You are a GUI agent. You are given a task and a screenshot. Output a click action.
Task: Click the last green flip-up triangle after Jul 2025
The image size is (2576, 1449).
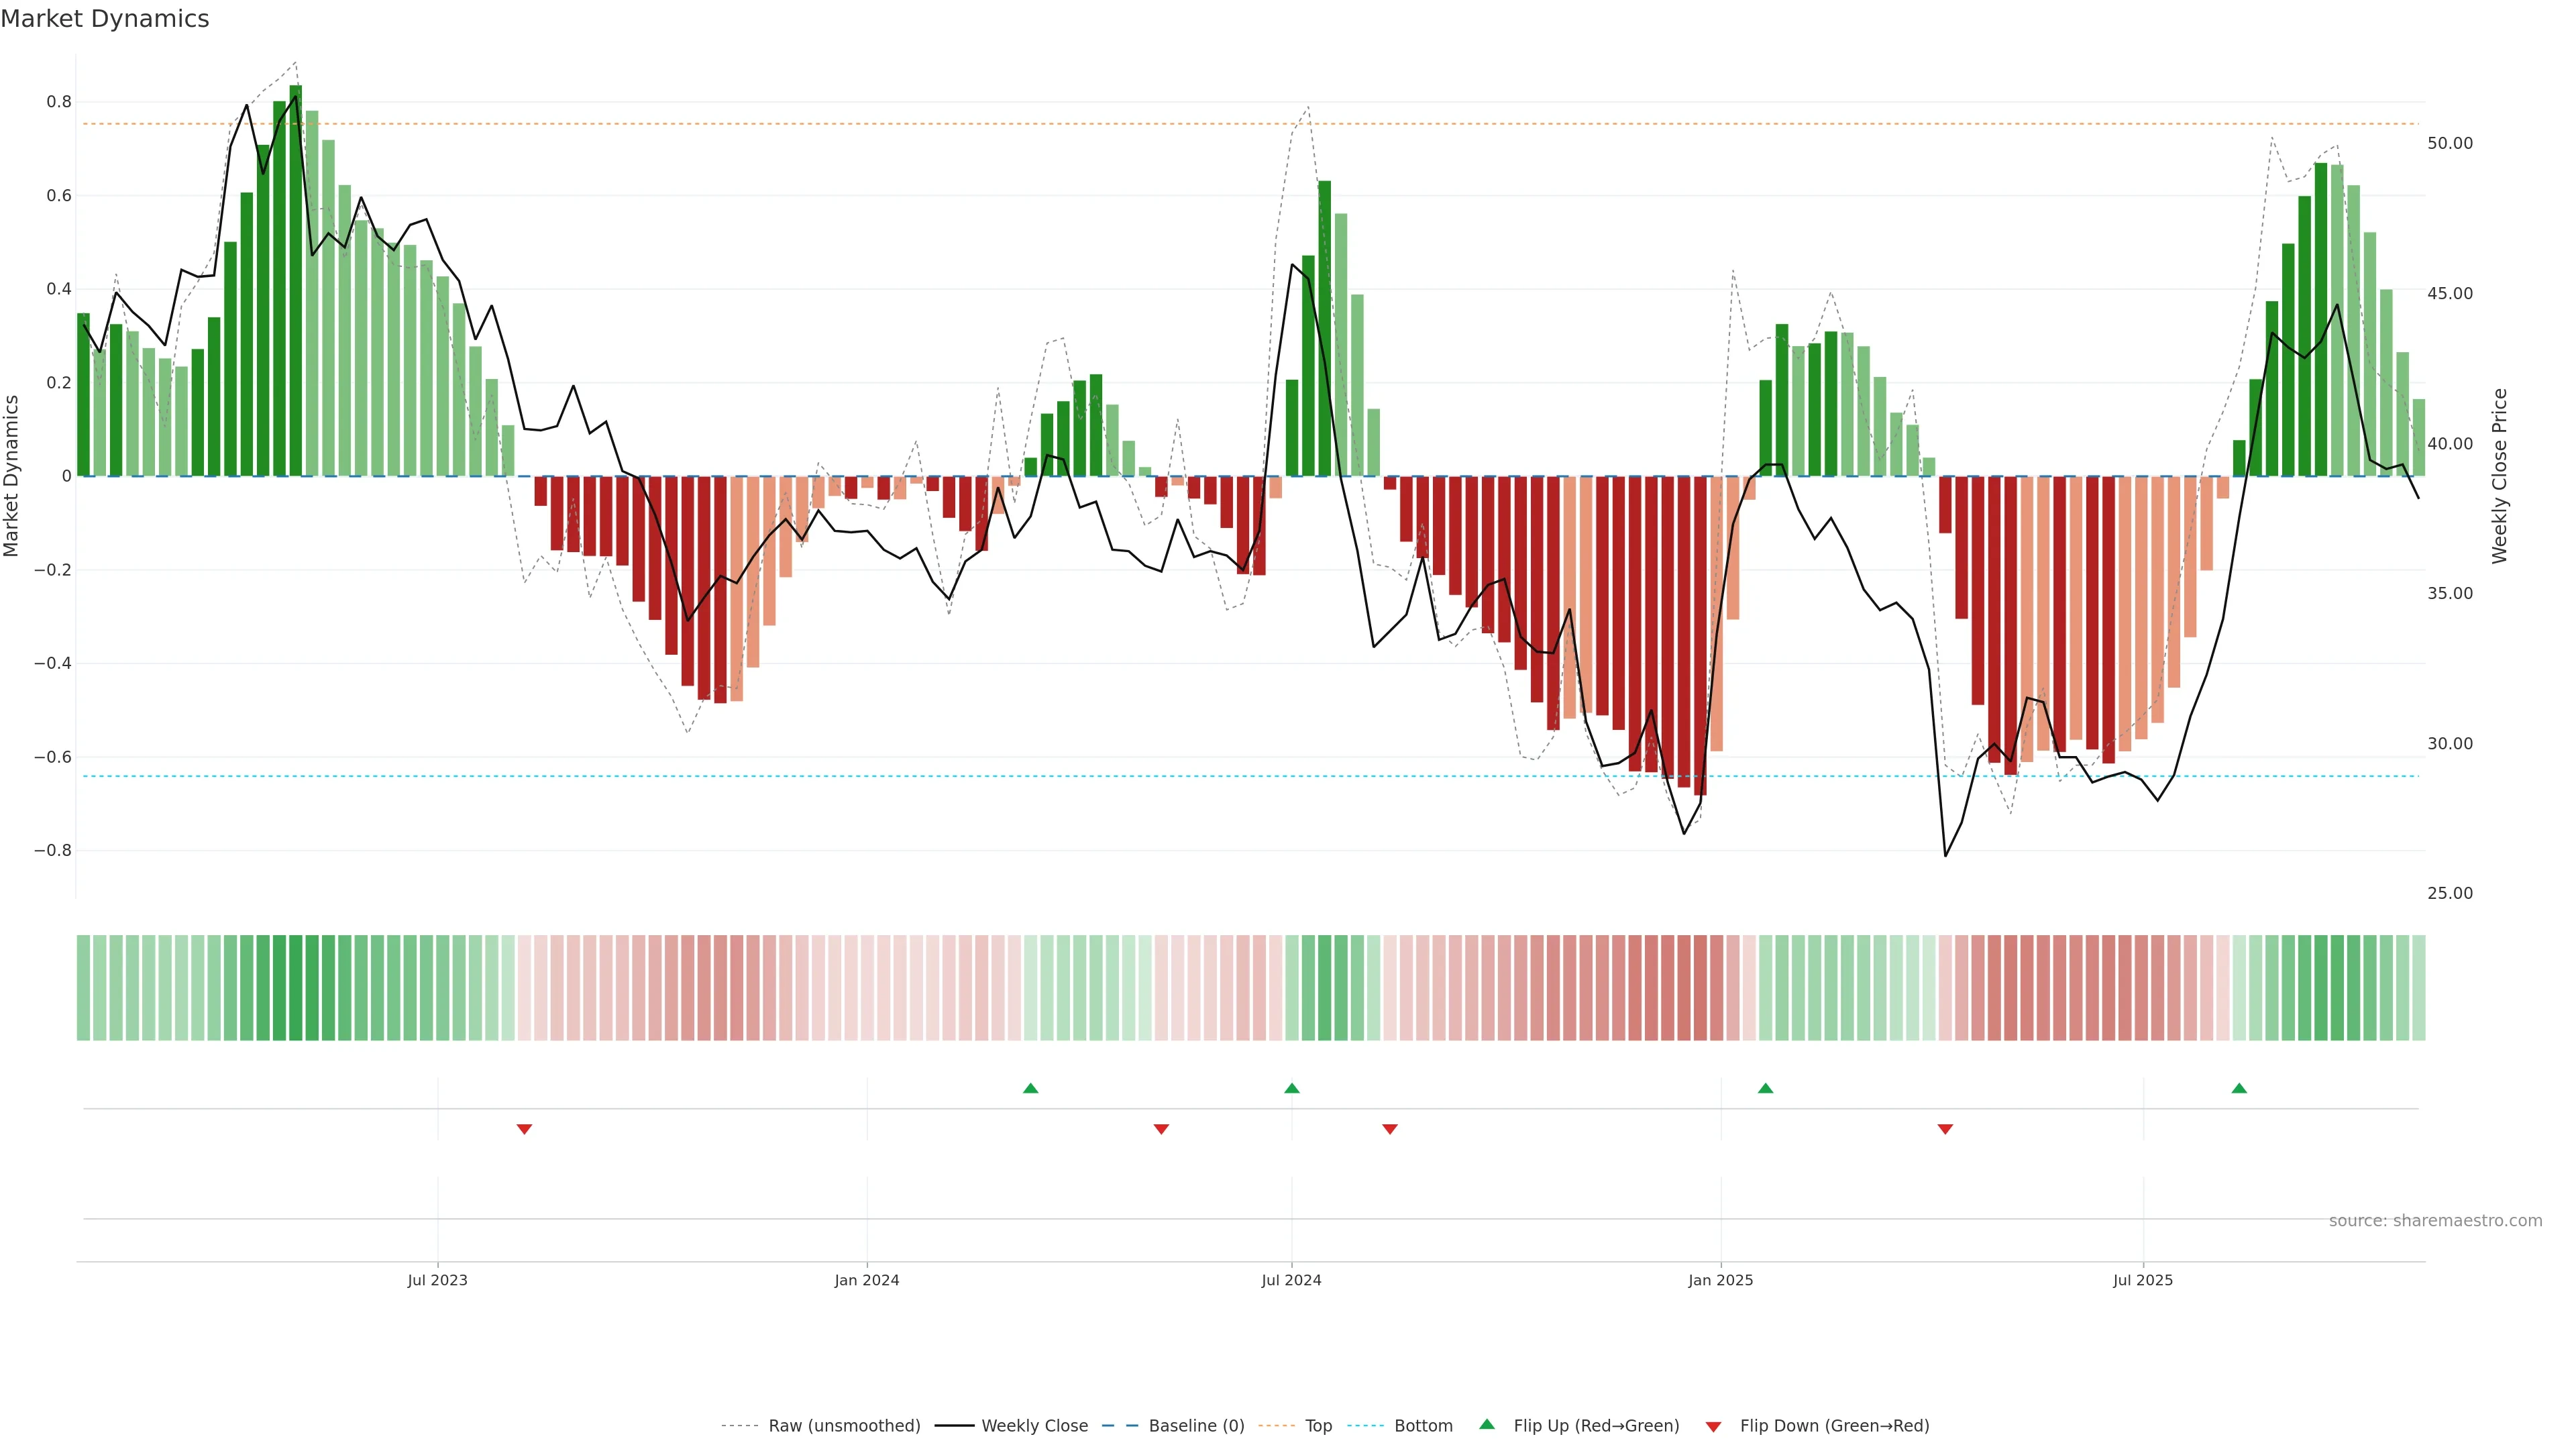pyautogui.click(x=2239, y=1088)
